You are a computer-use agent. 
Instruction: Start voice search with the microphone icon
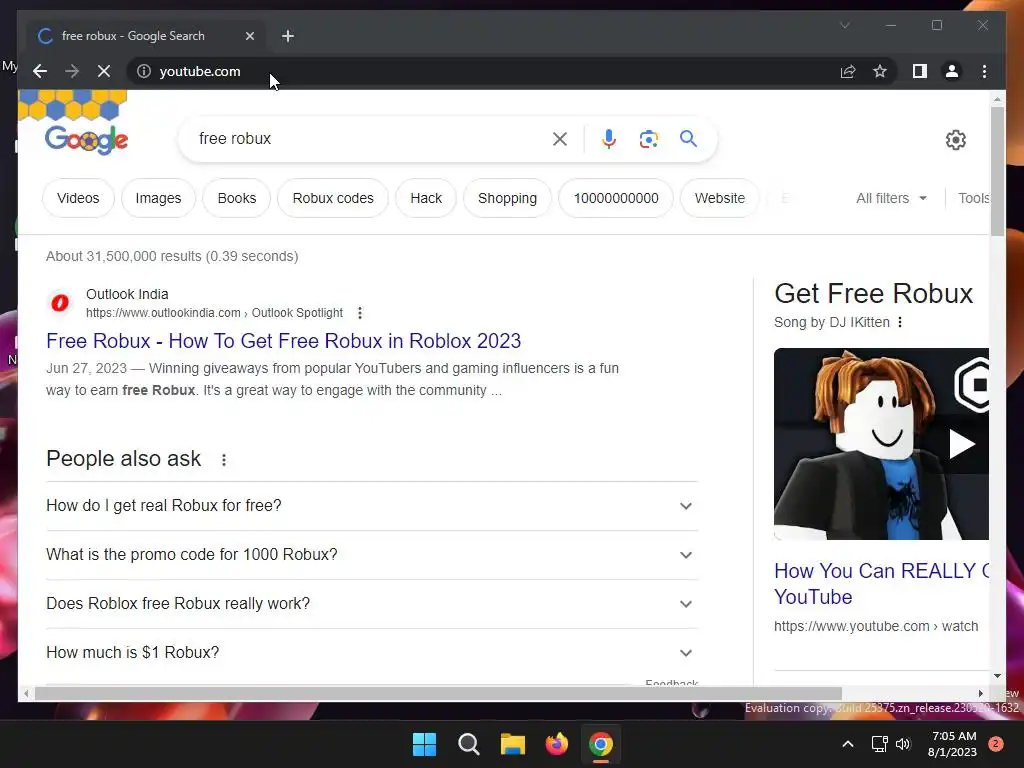(x=609, y=139)
